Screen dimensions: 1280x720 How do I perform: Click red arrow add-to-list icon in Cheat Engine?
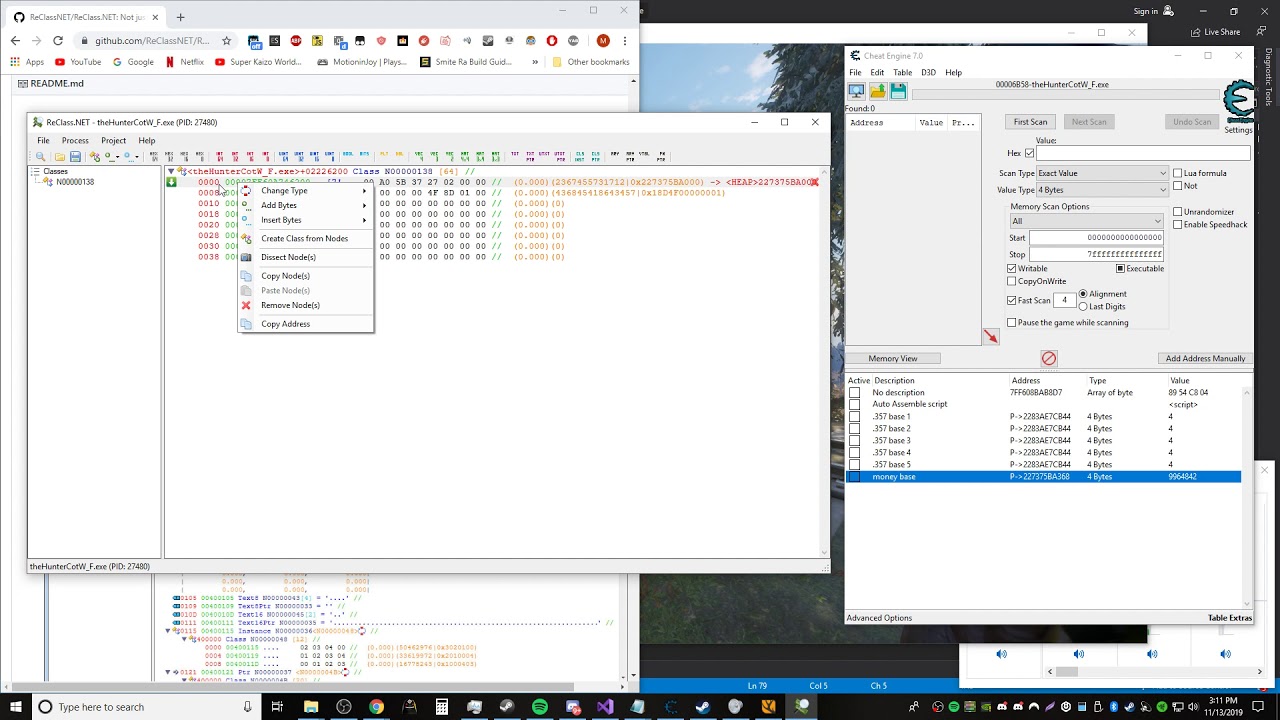click(990, 337)
